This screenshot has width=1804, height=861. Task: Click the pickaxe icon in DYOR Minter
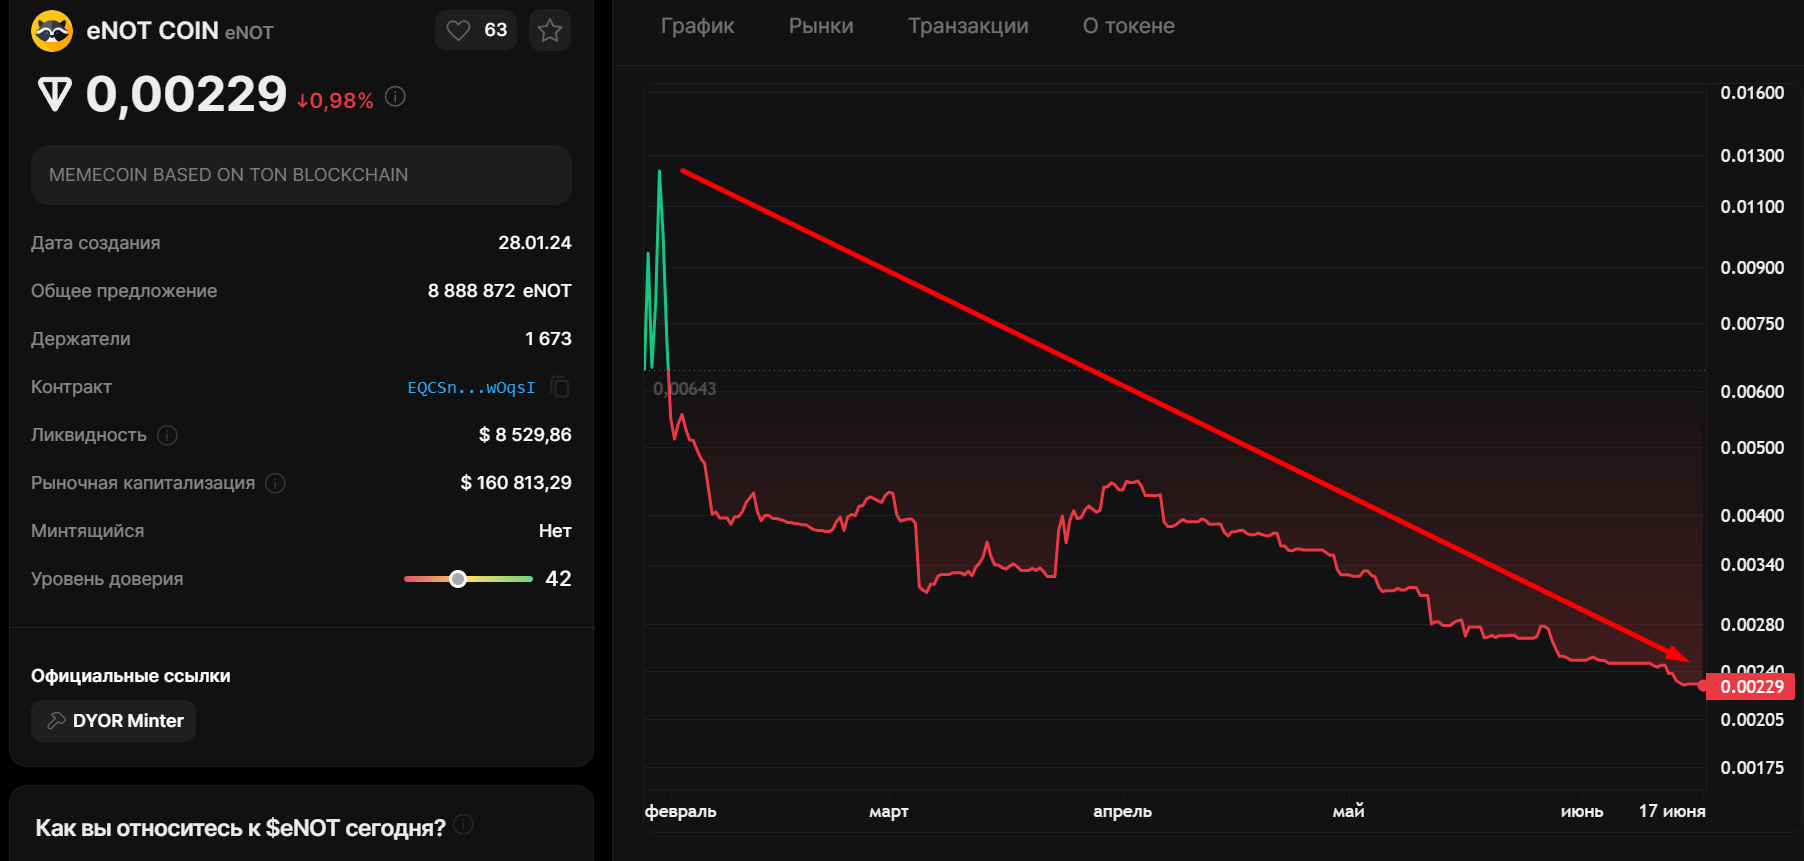(56, 721)
